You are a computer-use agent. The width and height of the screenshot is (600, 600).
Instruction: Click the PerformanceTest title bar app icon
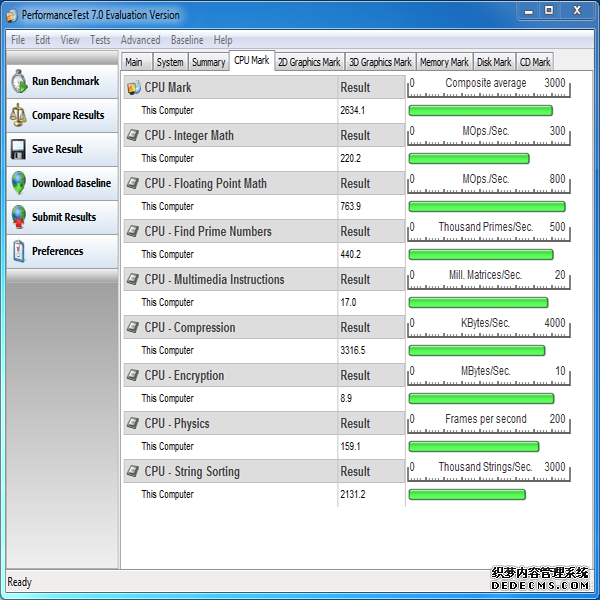[12, 15]
